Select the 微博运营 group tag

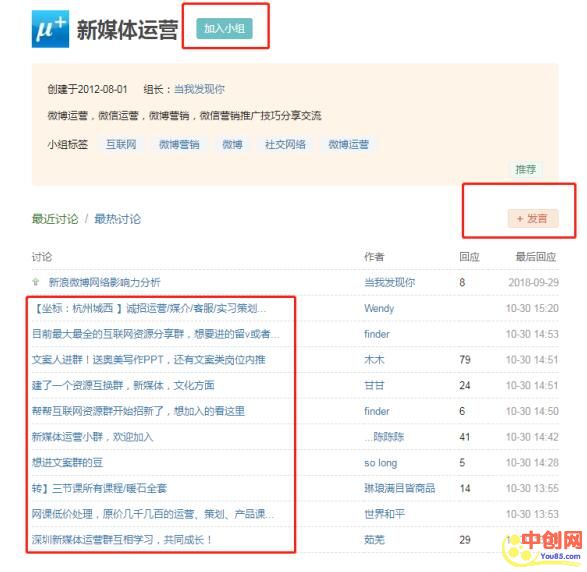349,144
